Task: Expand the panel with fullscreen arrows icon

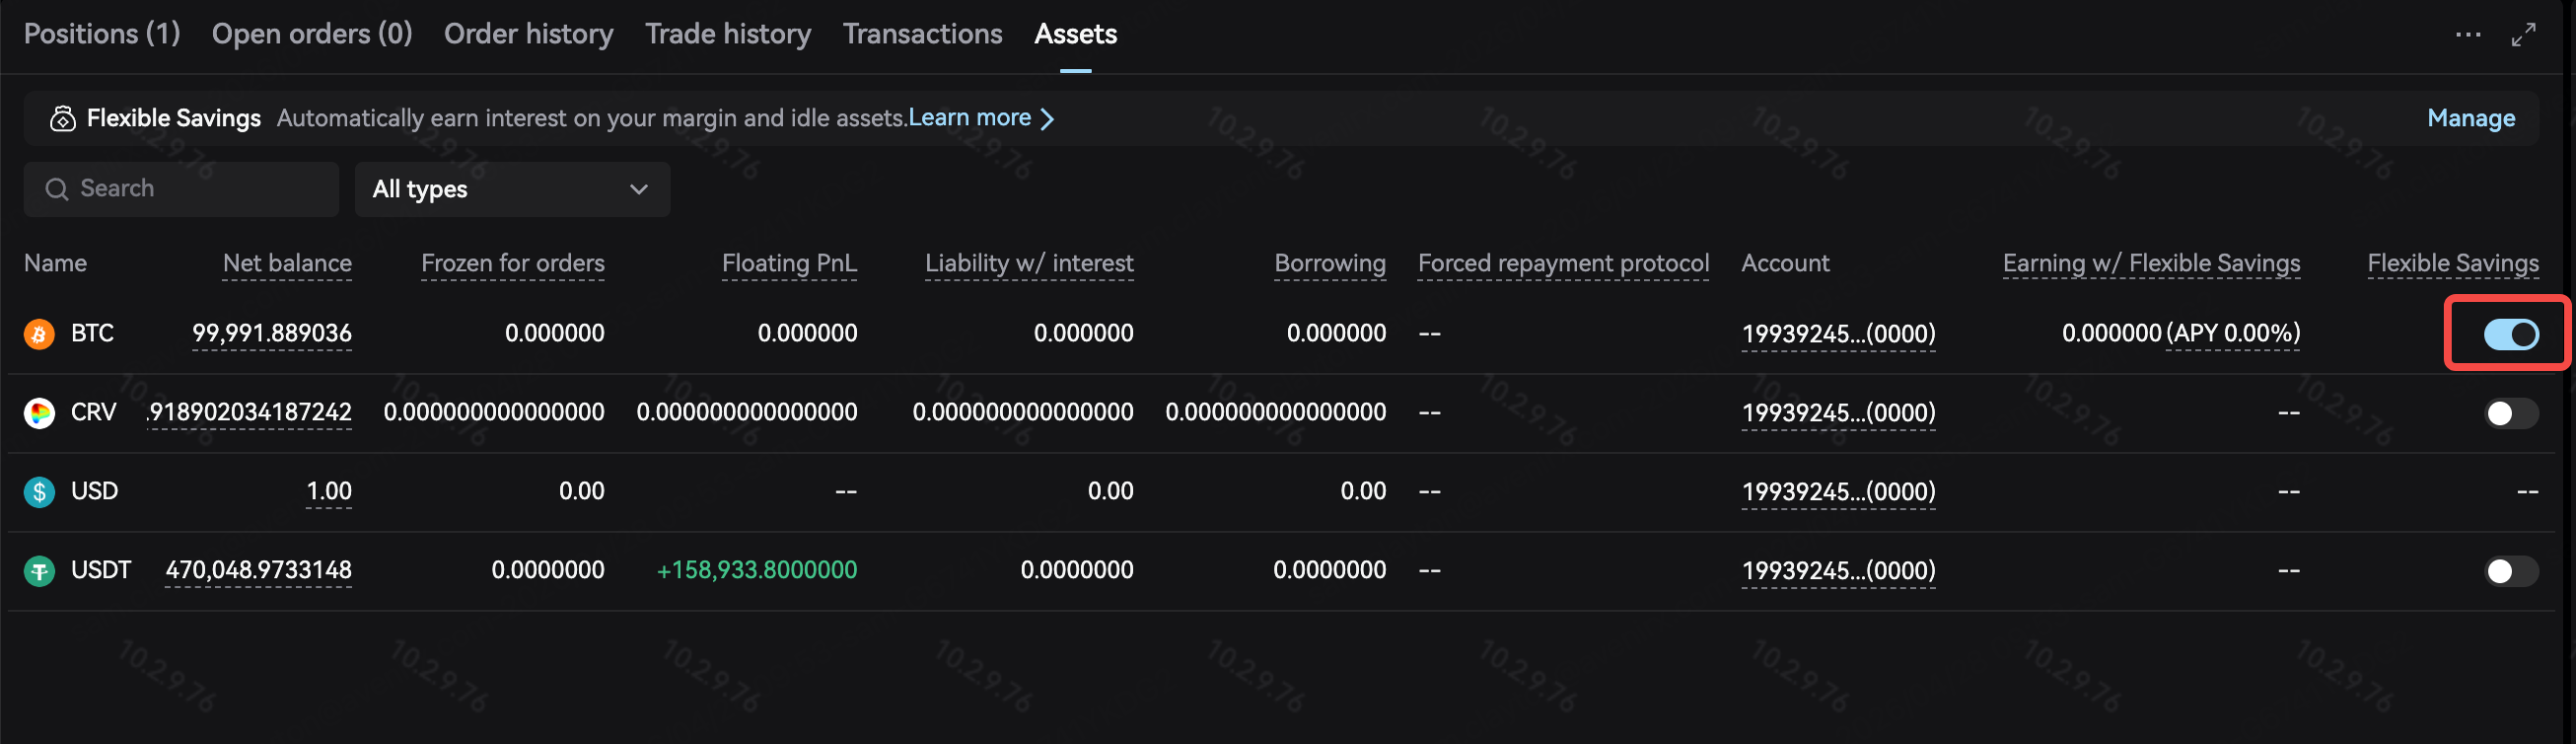Action: (2523, 35)
